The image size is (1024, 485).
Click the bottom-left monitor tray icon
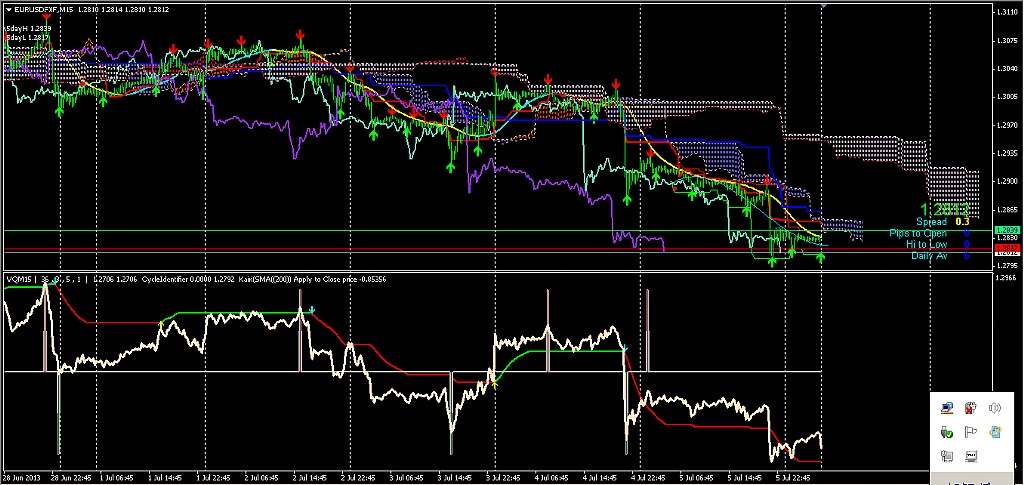[x=947, y=455]
